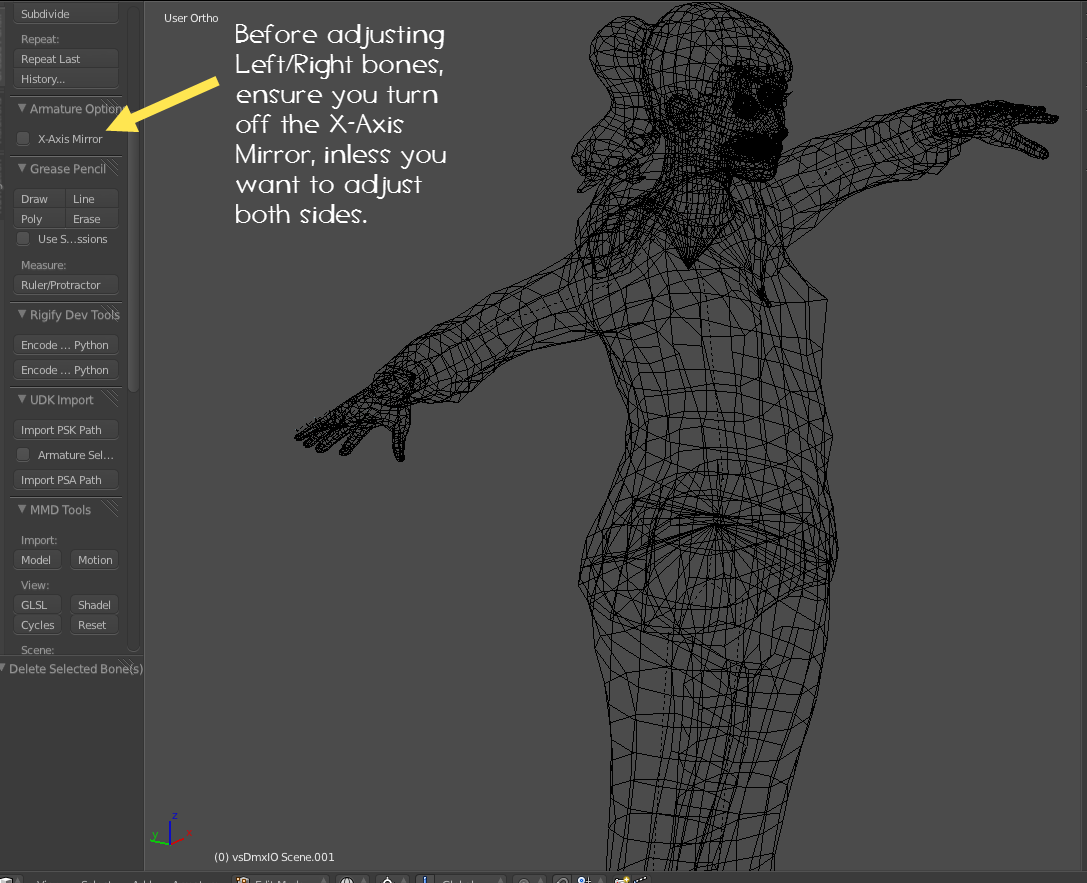
Task: Collapse the Armature Options panel
Action: [x=22, y=109]
